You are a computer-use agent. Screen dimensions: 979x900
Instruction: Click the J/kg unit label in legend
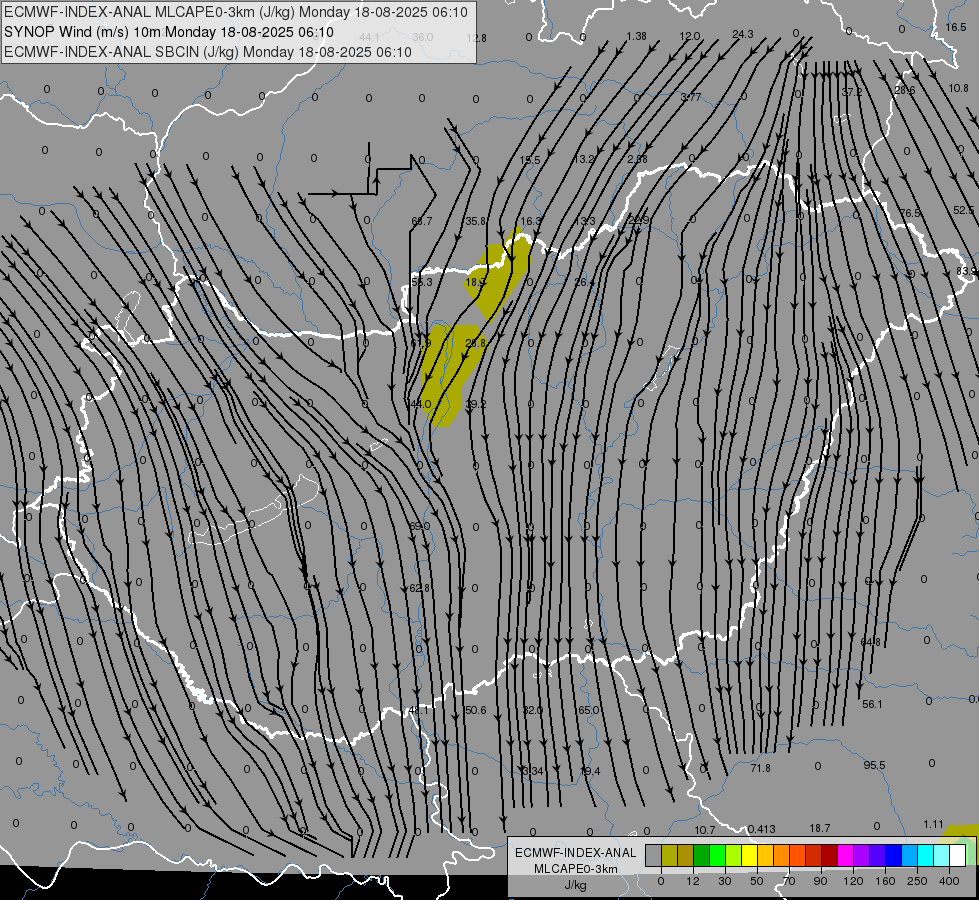pos(576,885)
